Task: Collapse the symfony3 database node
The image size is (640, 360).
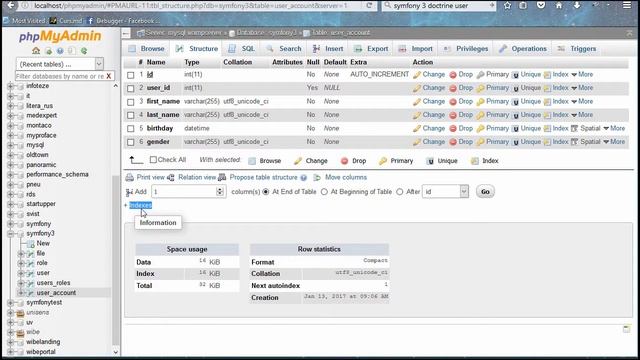Action: pos(11,234)
